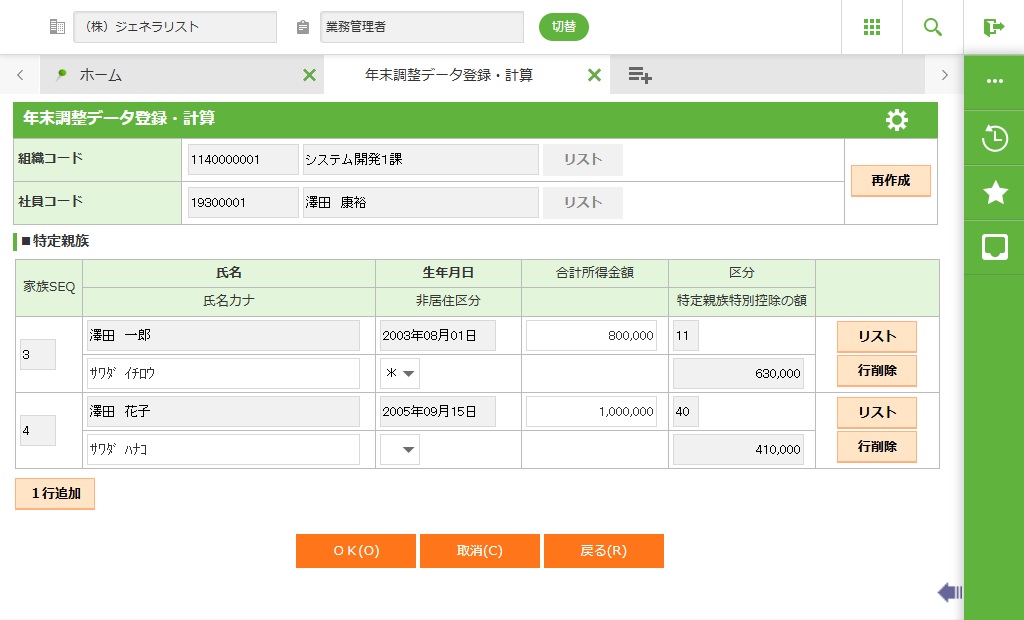Click the income amount field showing 800,000
Image resolution: width=1024 pixels, height=620 pixels.
(x=592, y=336)
